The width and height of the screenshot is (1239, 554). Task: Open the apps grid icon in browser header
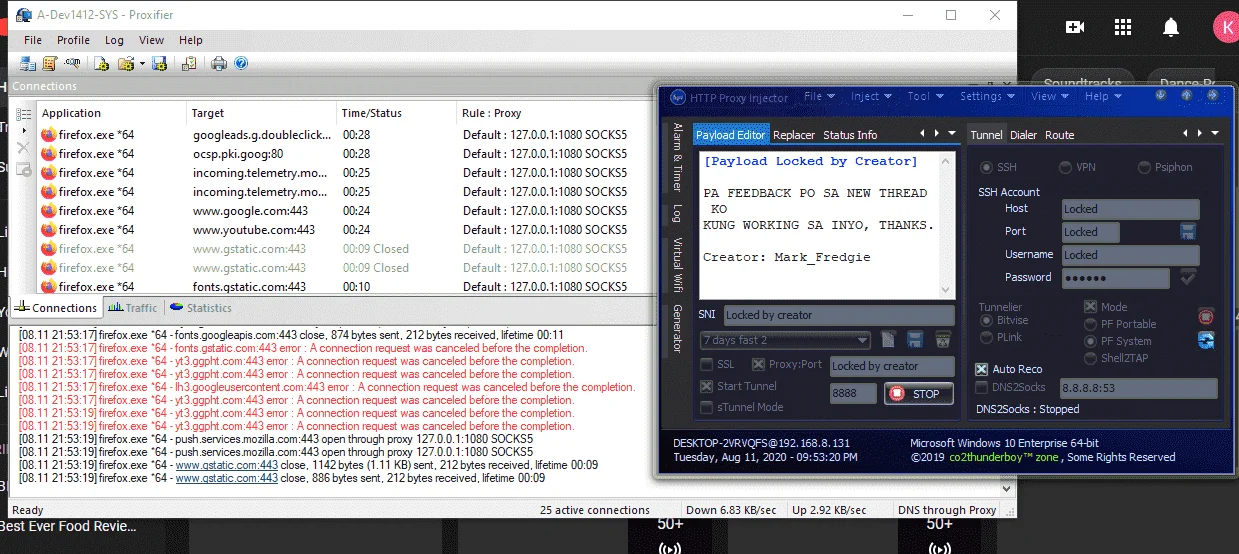pos(1123,27)
